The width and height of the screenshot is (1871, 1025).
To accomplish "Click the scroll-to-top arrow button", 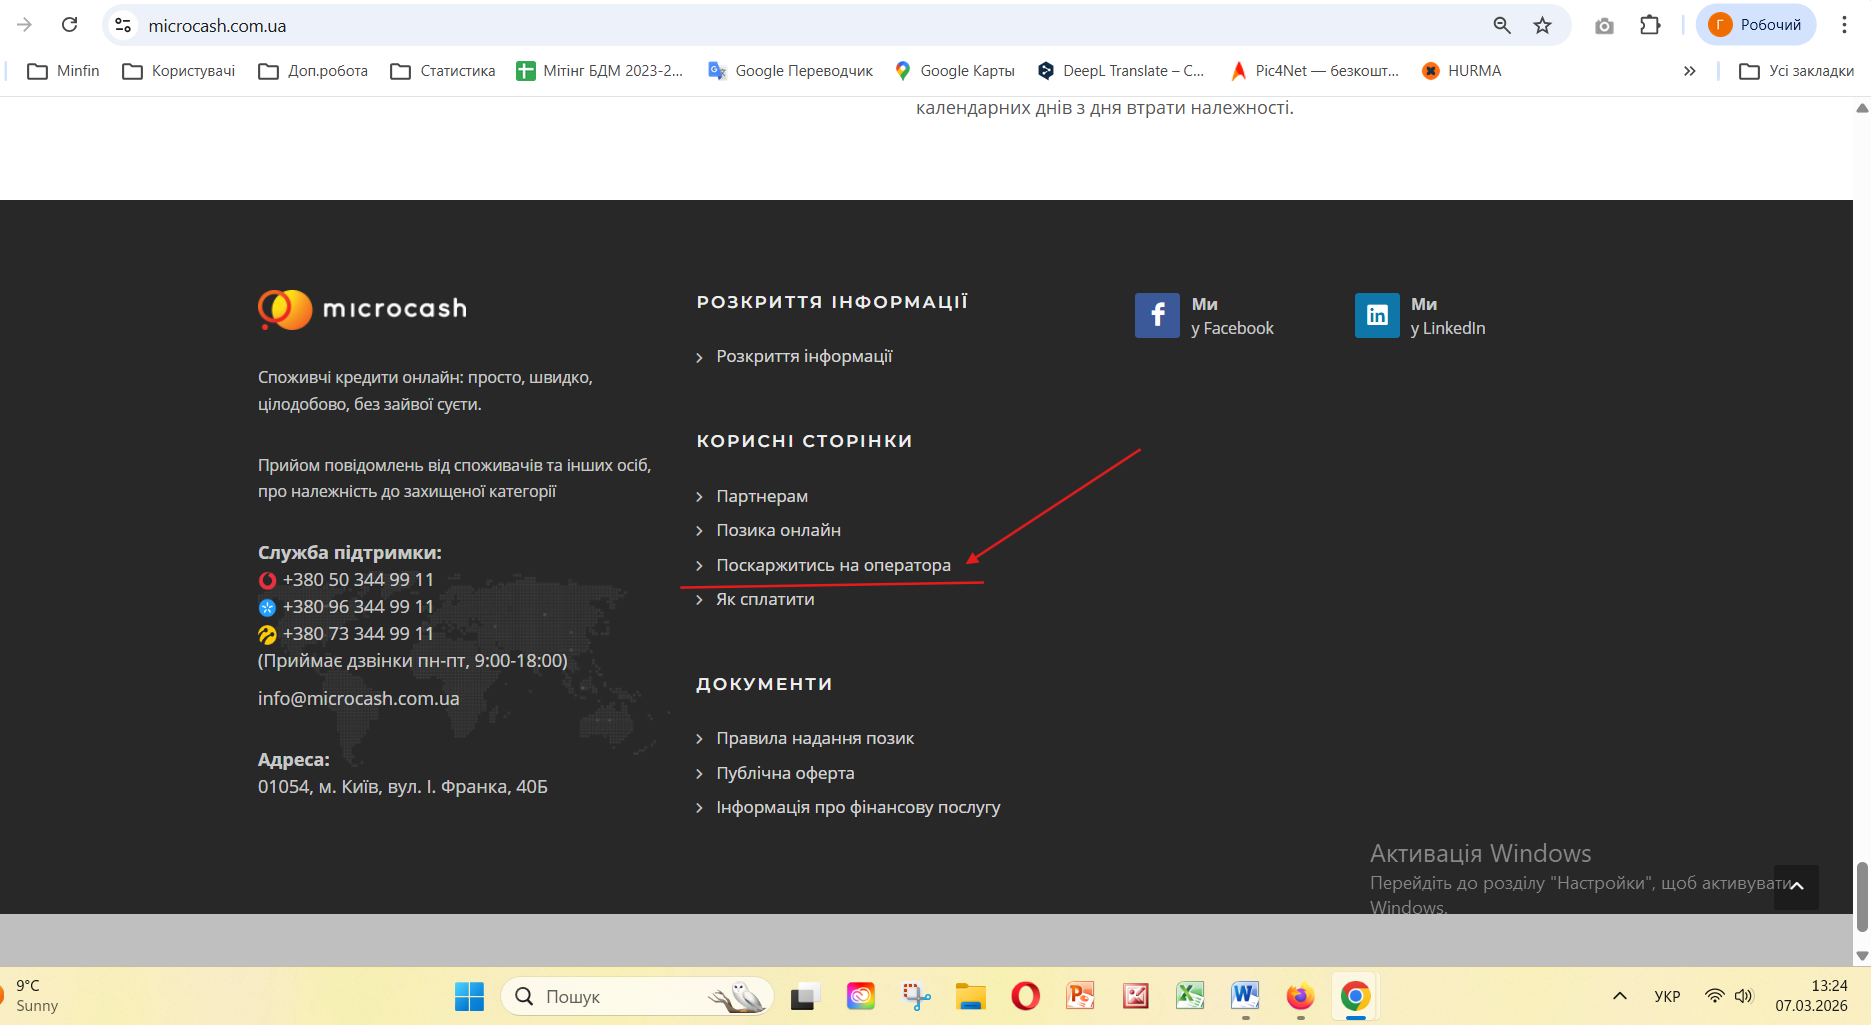I will click(x=1796, y=887).
